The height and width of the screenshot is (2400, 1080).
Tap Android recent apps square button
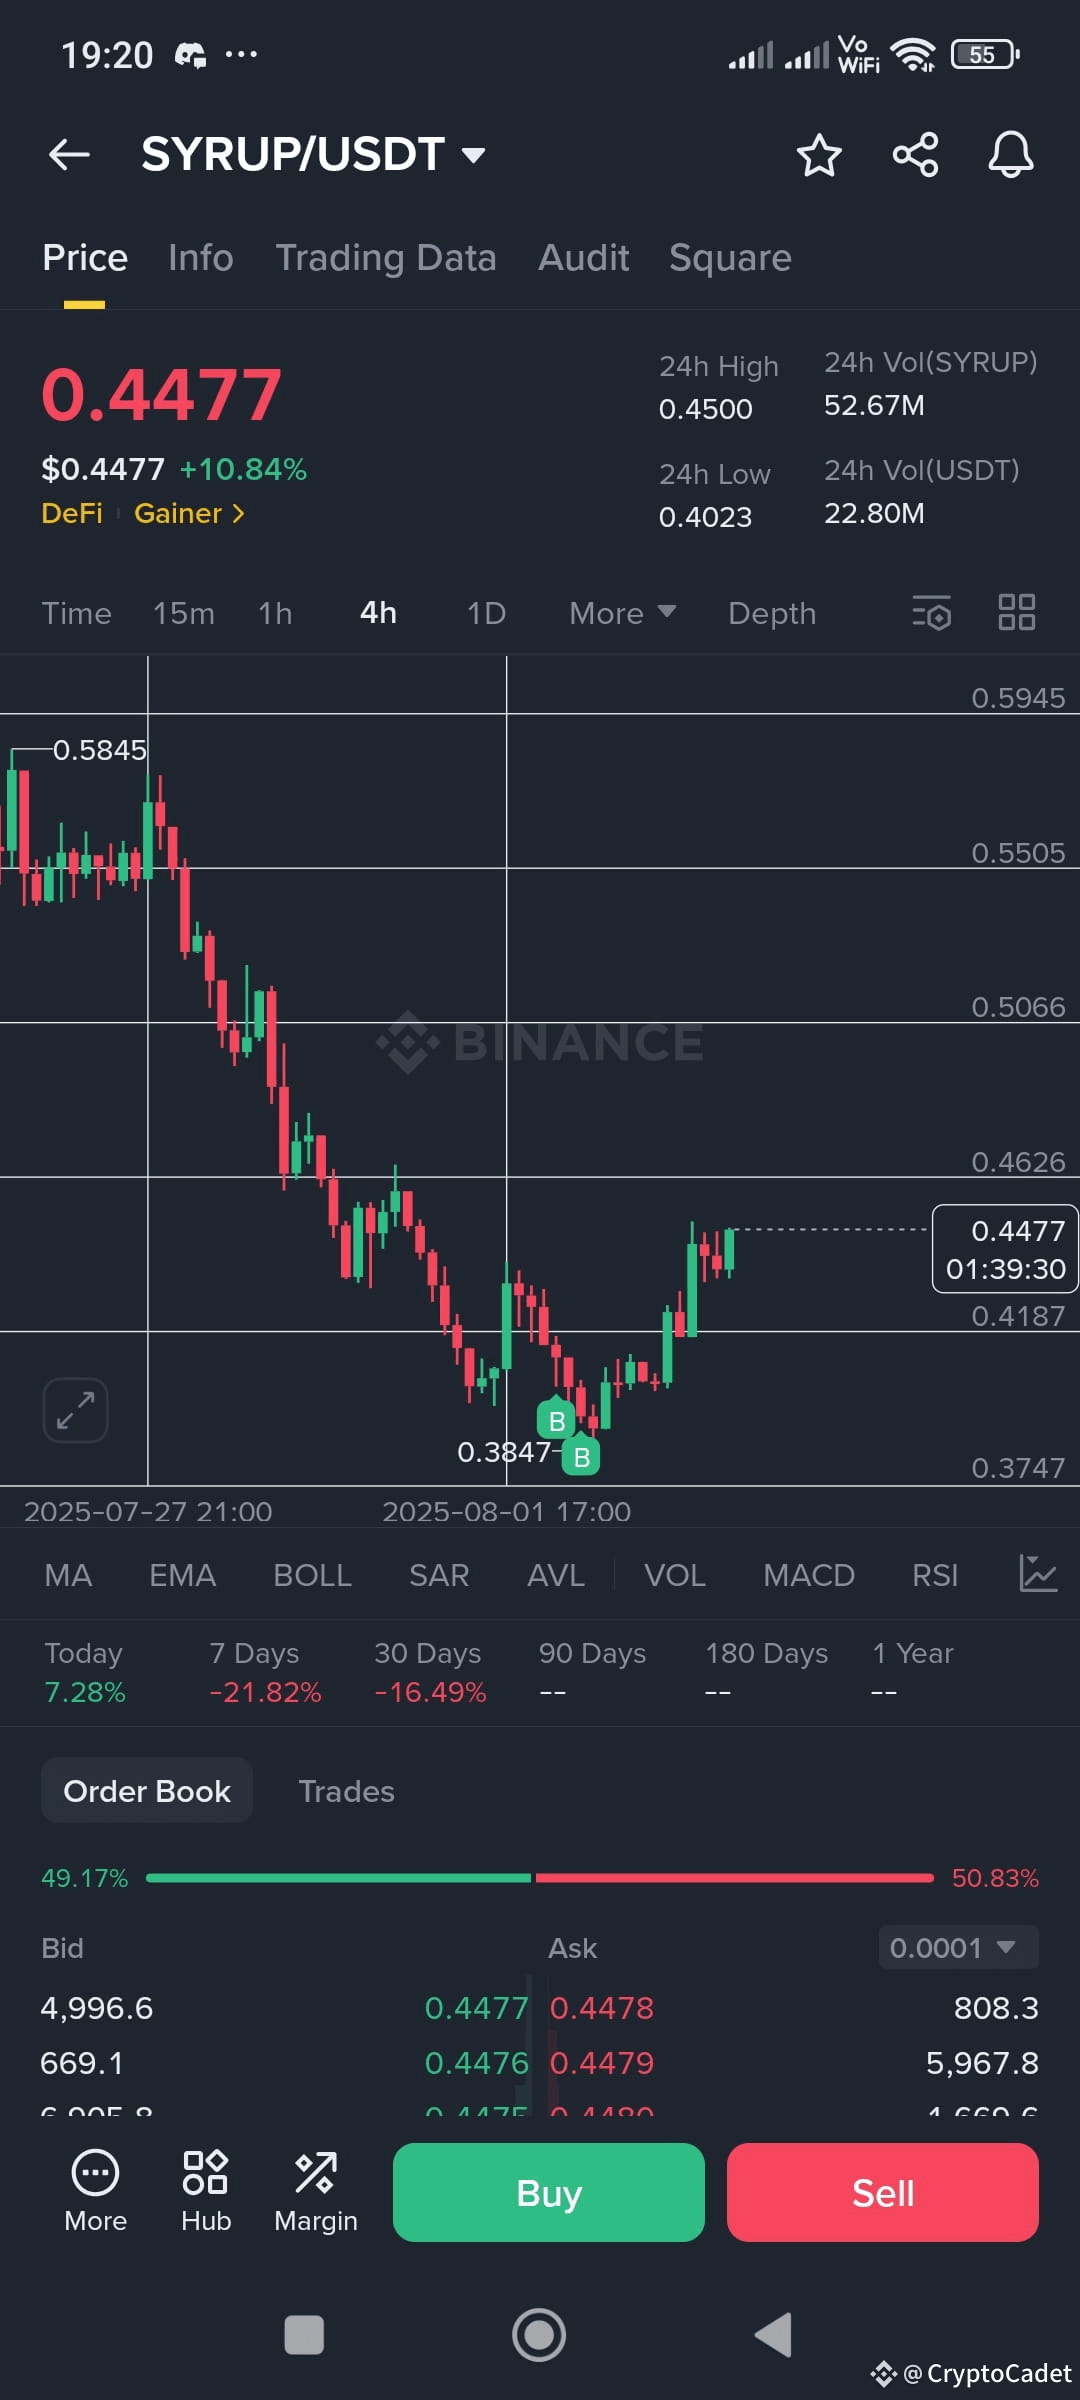click(304, 2335)
